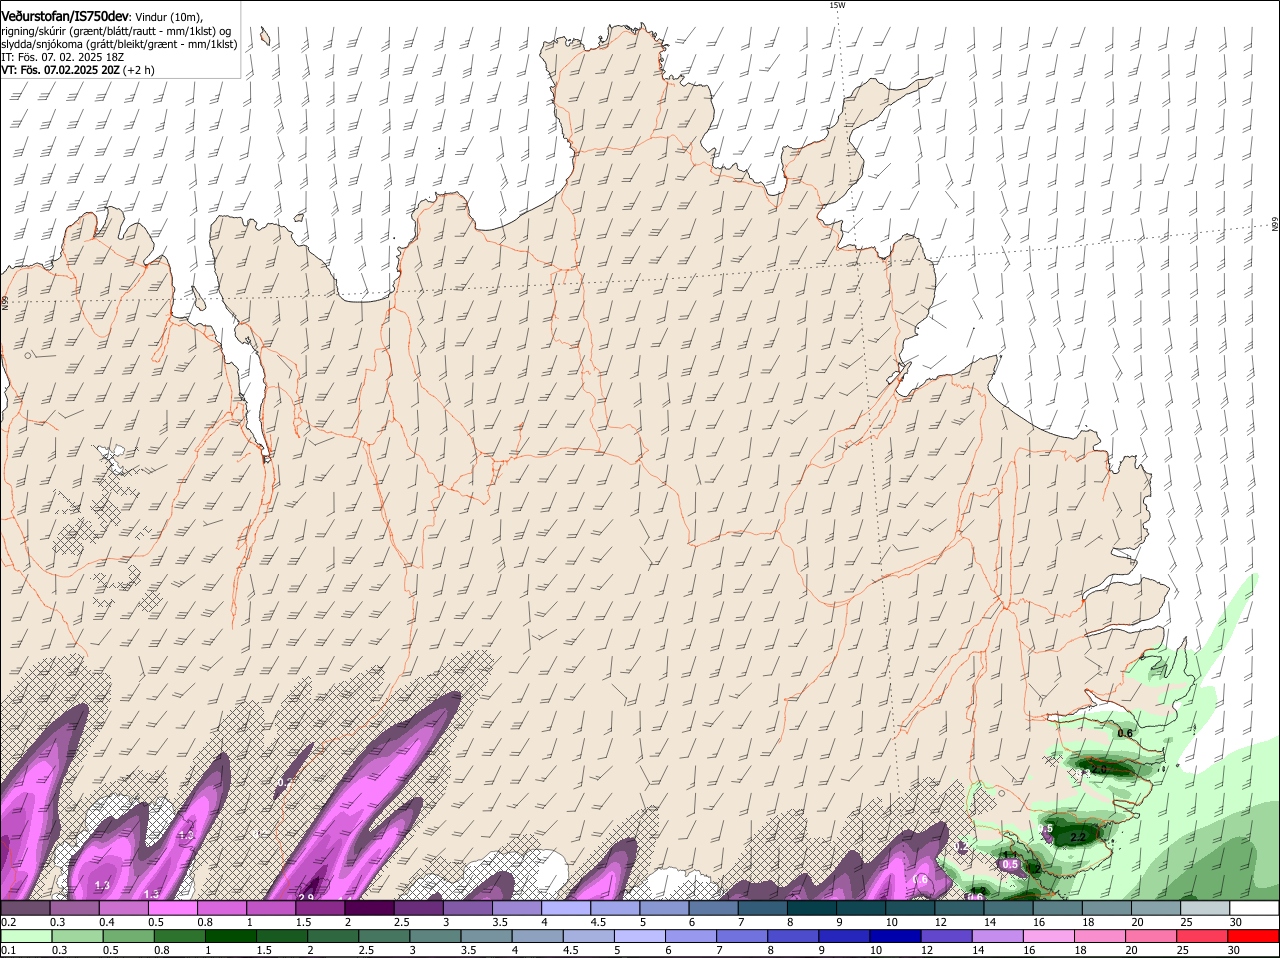Click the '30' label of the upper legend
Screen dimensions: 1280x958
1236,922
